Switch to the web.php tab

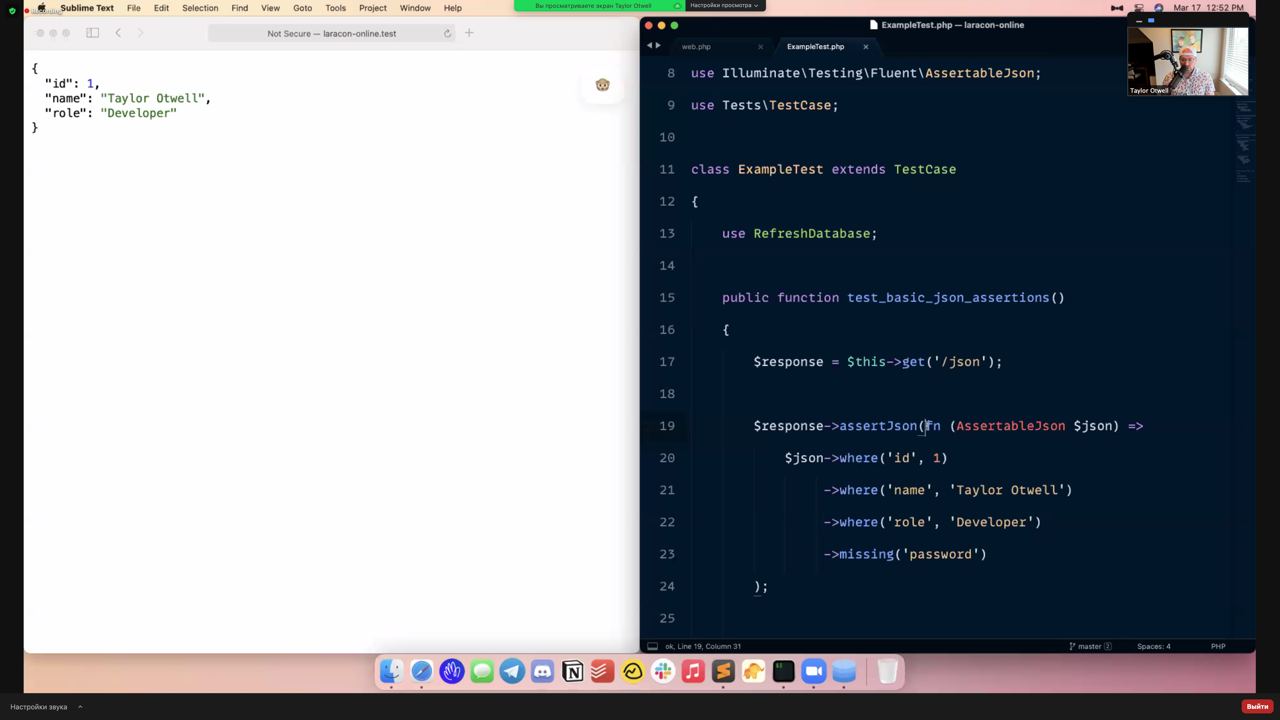696,47
